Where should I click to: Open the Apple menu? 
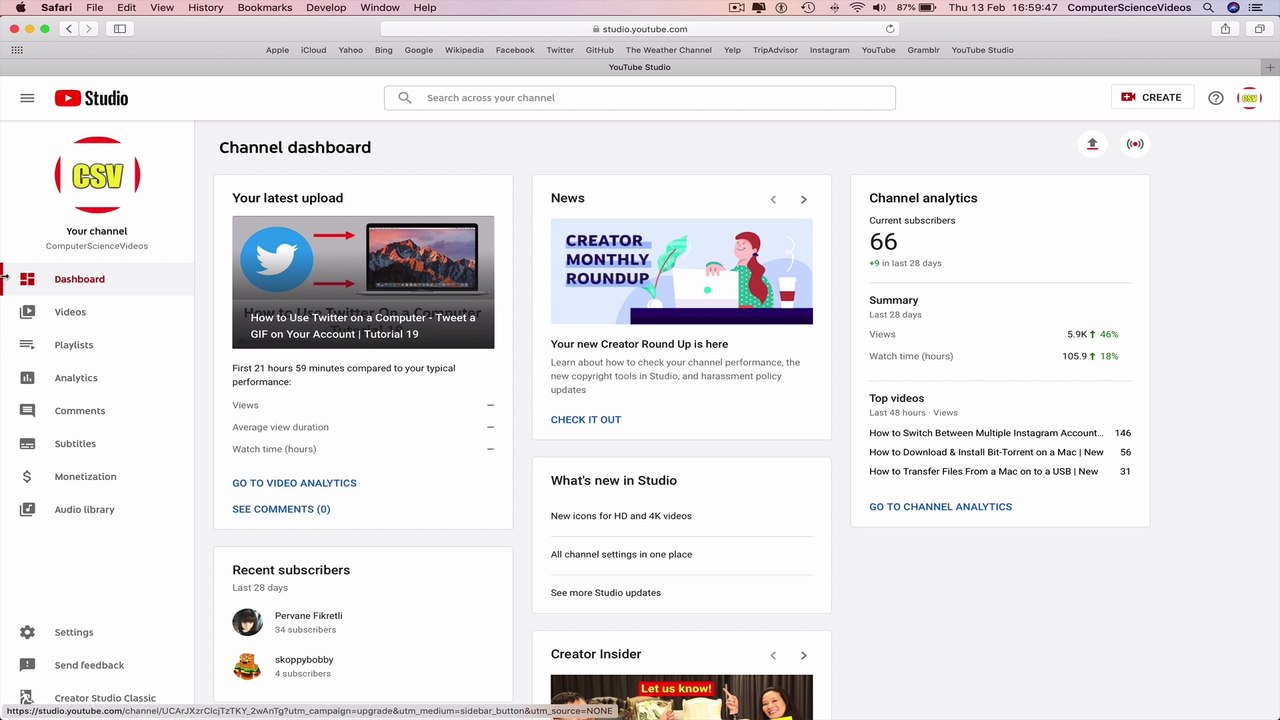[x=20, y=7]
